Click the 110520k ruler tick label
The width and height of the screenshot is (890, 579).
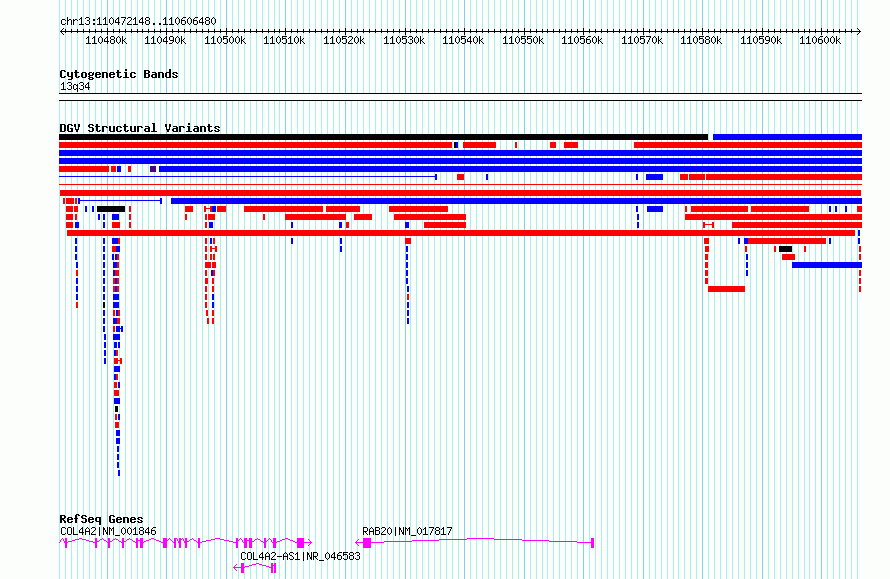(344, 40)
